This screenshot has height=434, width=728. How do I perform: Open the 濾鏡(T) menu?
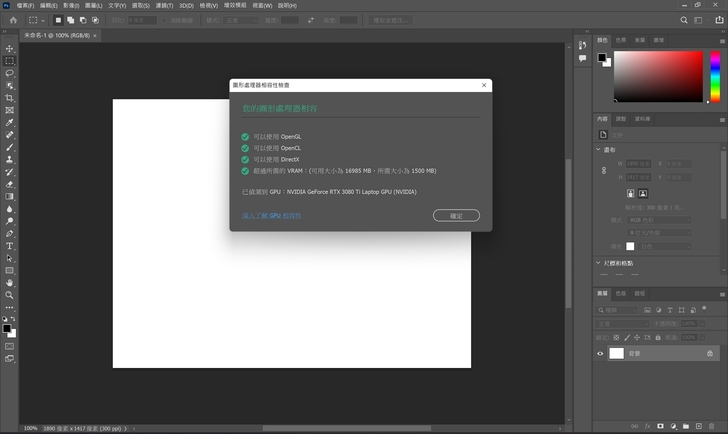[x=179, y=5]
